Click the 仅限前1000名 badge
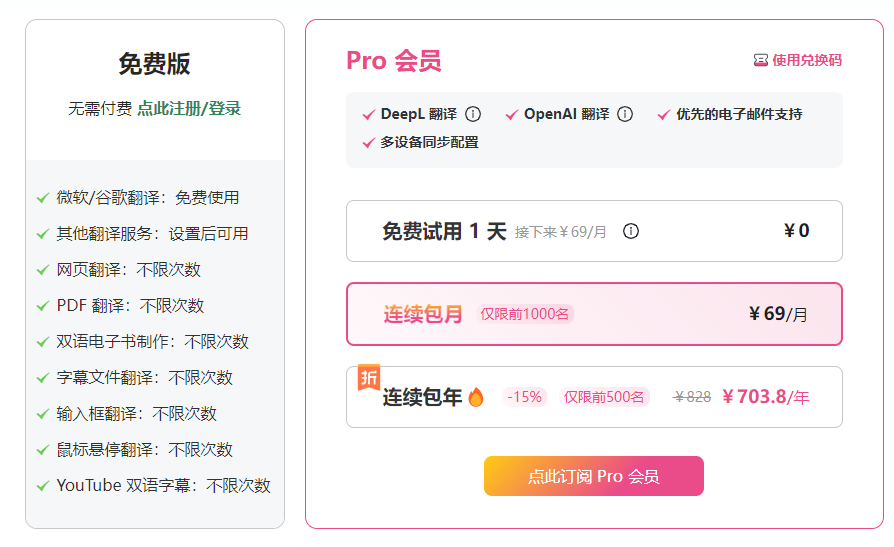The height and width of the screenshot is (547, 894). pyautogui.click(x=525, y=314)
